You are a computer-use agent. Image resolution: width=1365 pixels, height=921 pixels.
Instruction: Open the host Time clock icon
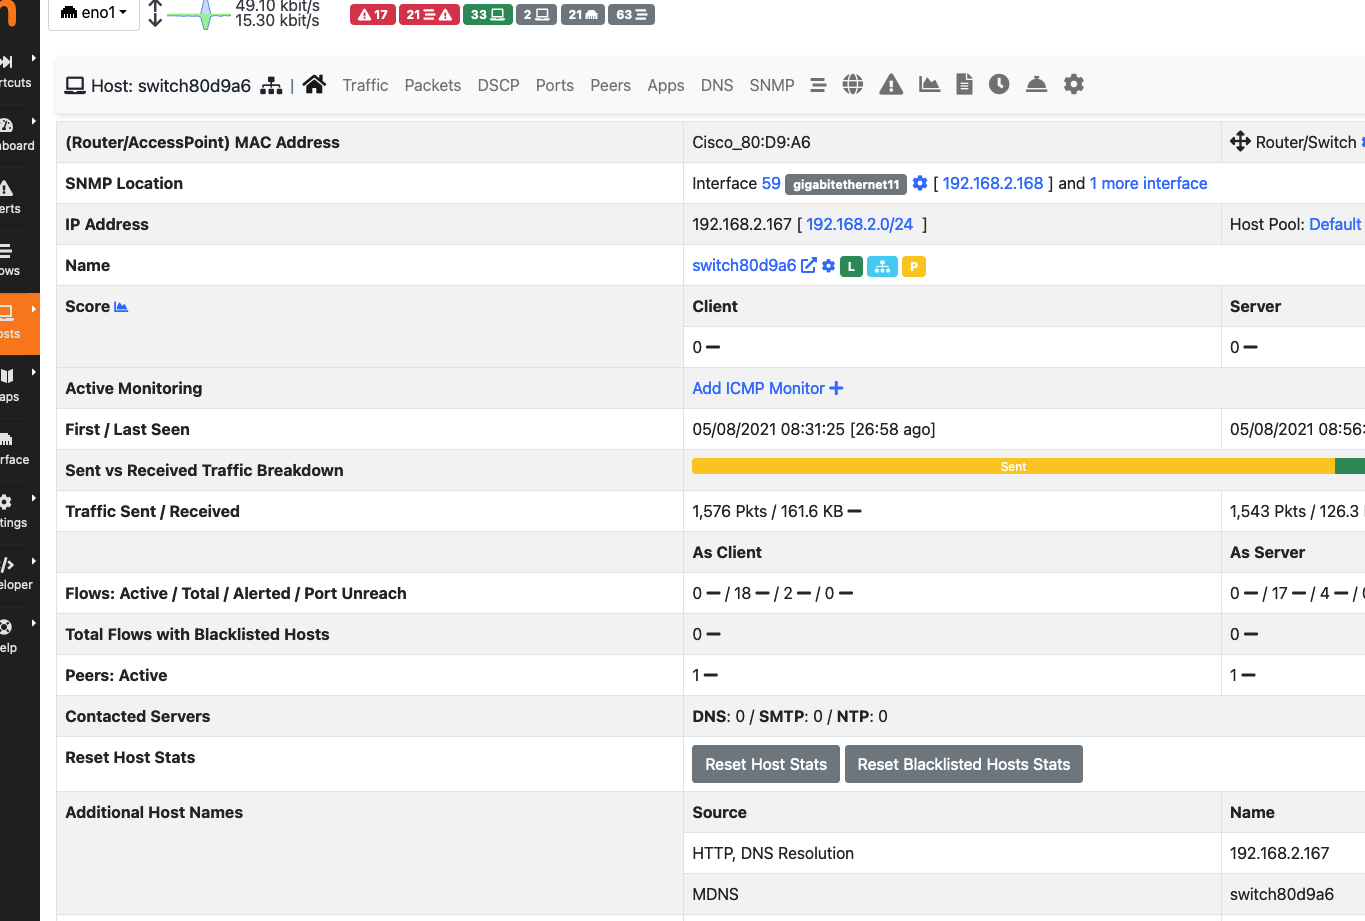point(999,85)
